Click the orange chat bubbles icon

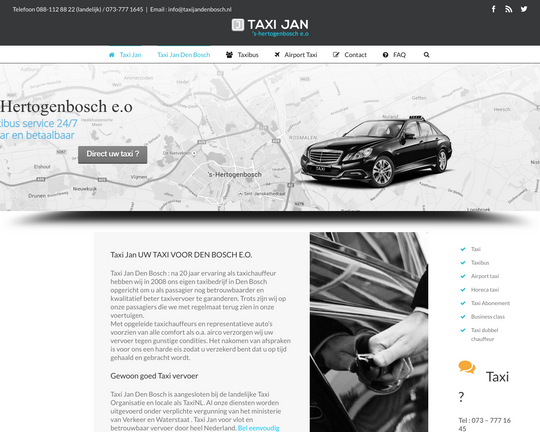pyautogui.click(x=467, y=367)
